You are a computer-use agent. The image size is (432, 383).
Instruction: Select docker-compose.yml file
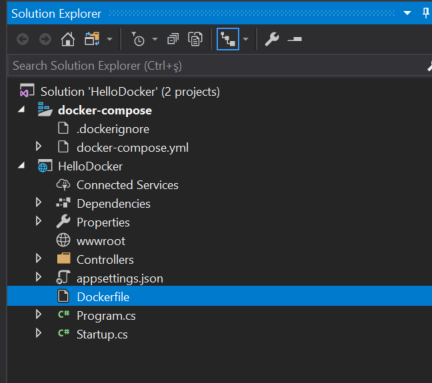[133, 148]
